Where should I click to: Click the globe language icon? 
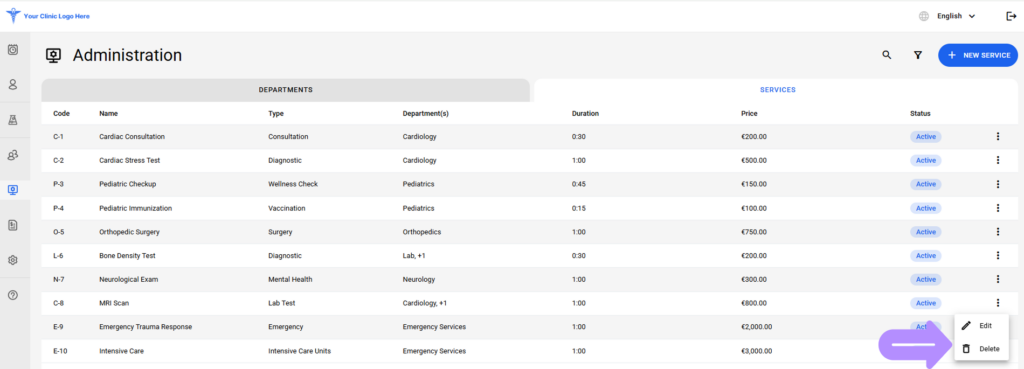point(923,16)
